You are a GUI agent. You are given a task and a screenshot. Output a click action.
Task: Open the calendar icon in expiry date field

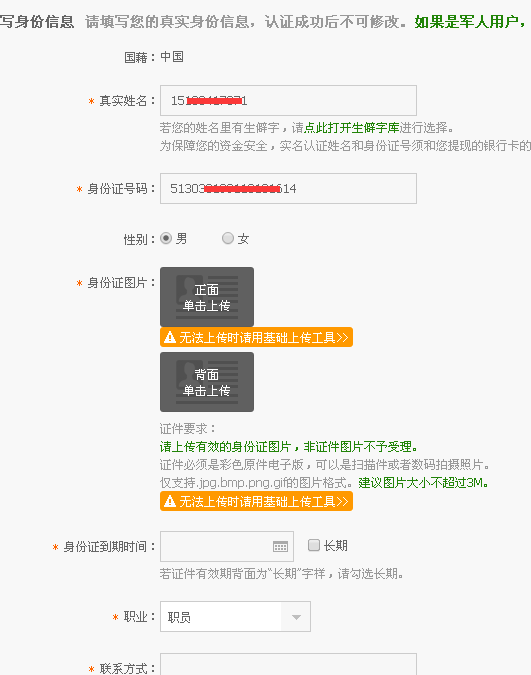280,546
